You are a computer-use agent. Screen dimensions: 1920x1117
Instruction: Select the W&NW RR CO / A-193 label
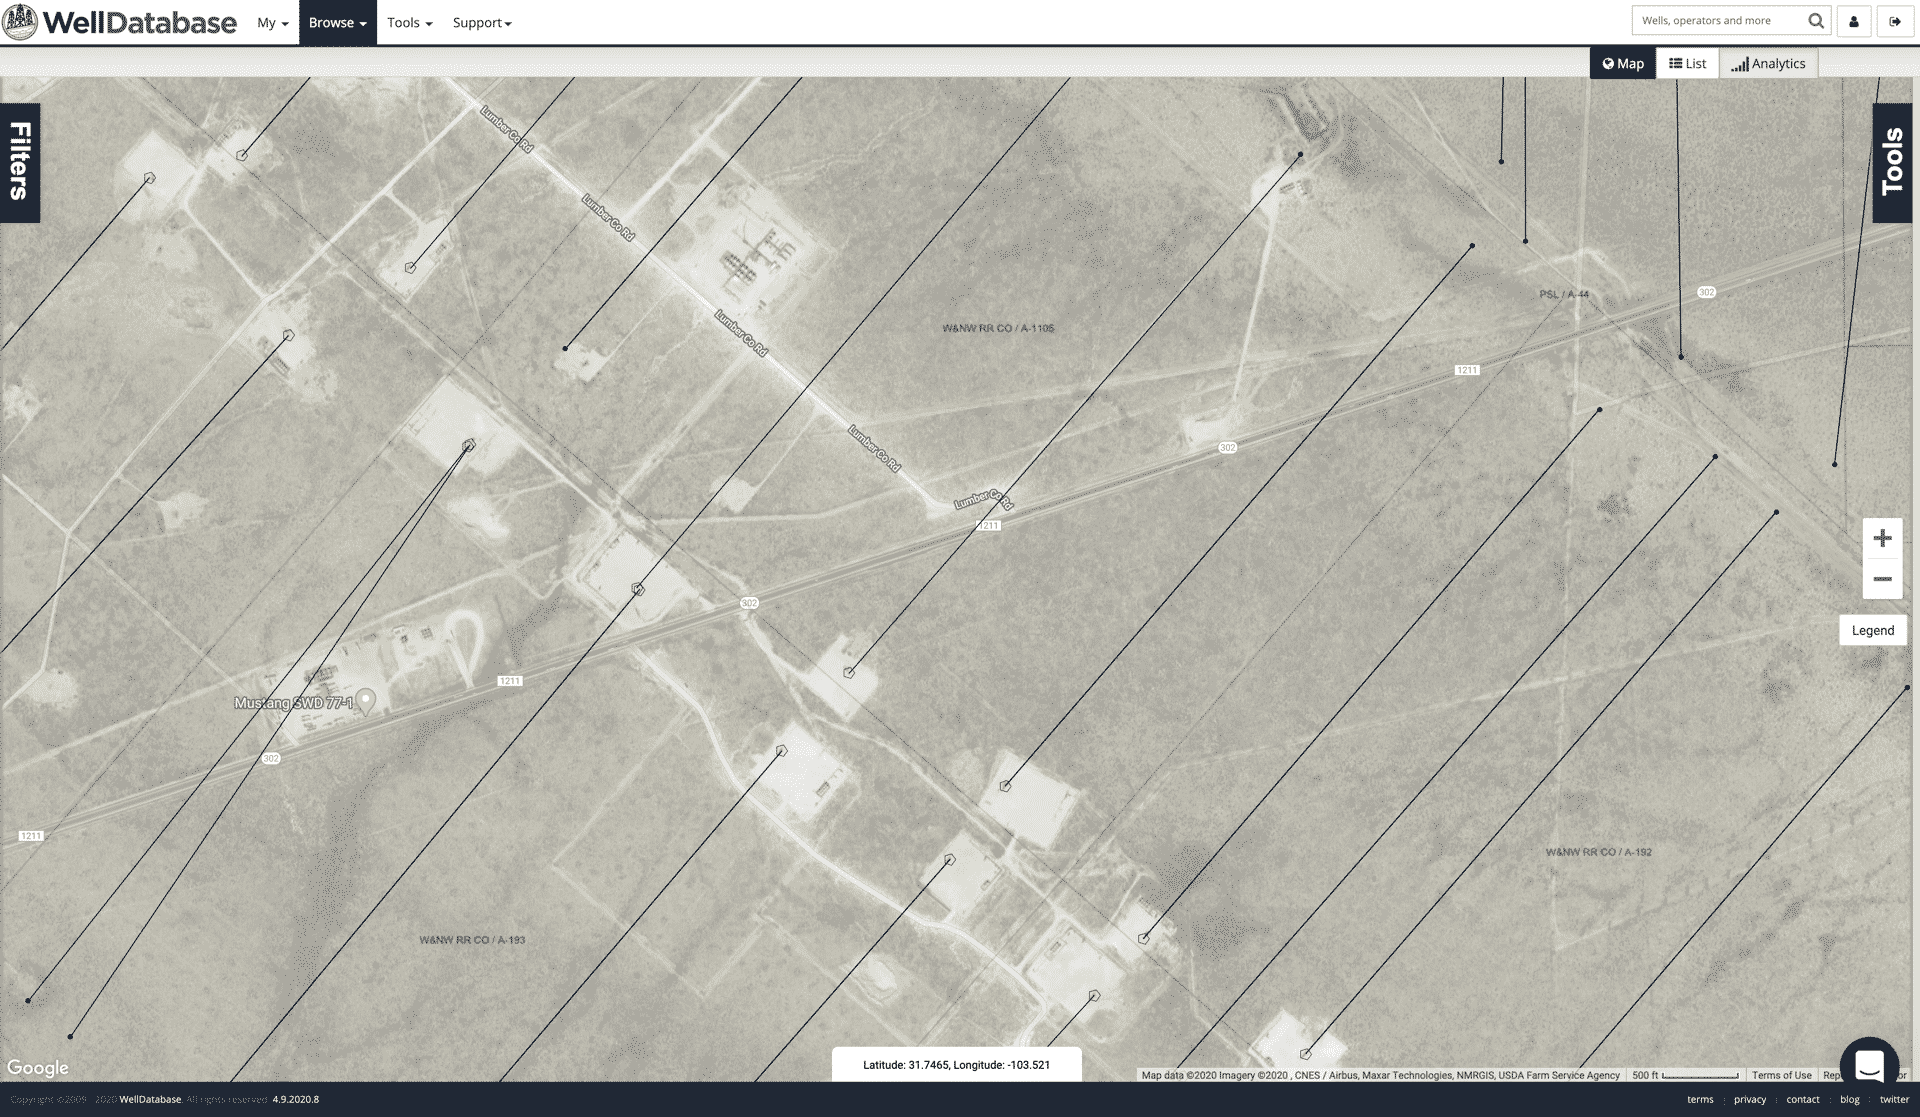(x=472, y=940)
